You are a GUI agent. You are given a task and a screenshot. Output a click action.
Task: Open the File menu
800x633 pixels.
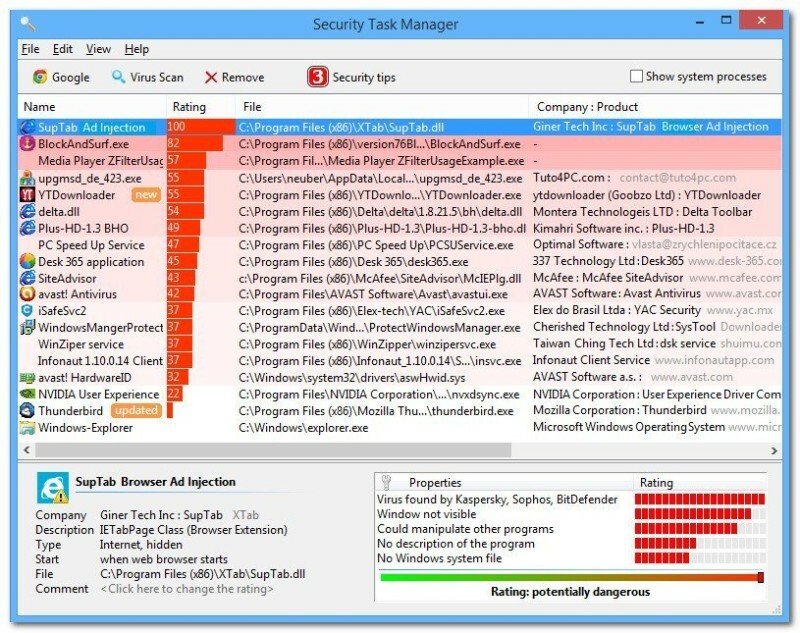point(29,48)
